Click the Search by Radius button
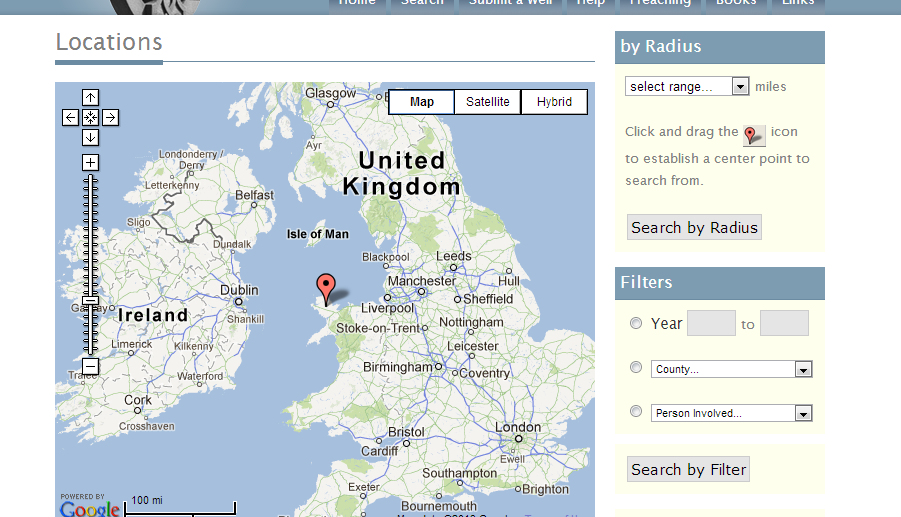 tap(694, 227)
